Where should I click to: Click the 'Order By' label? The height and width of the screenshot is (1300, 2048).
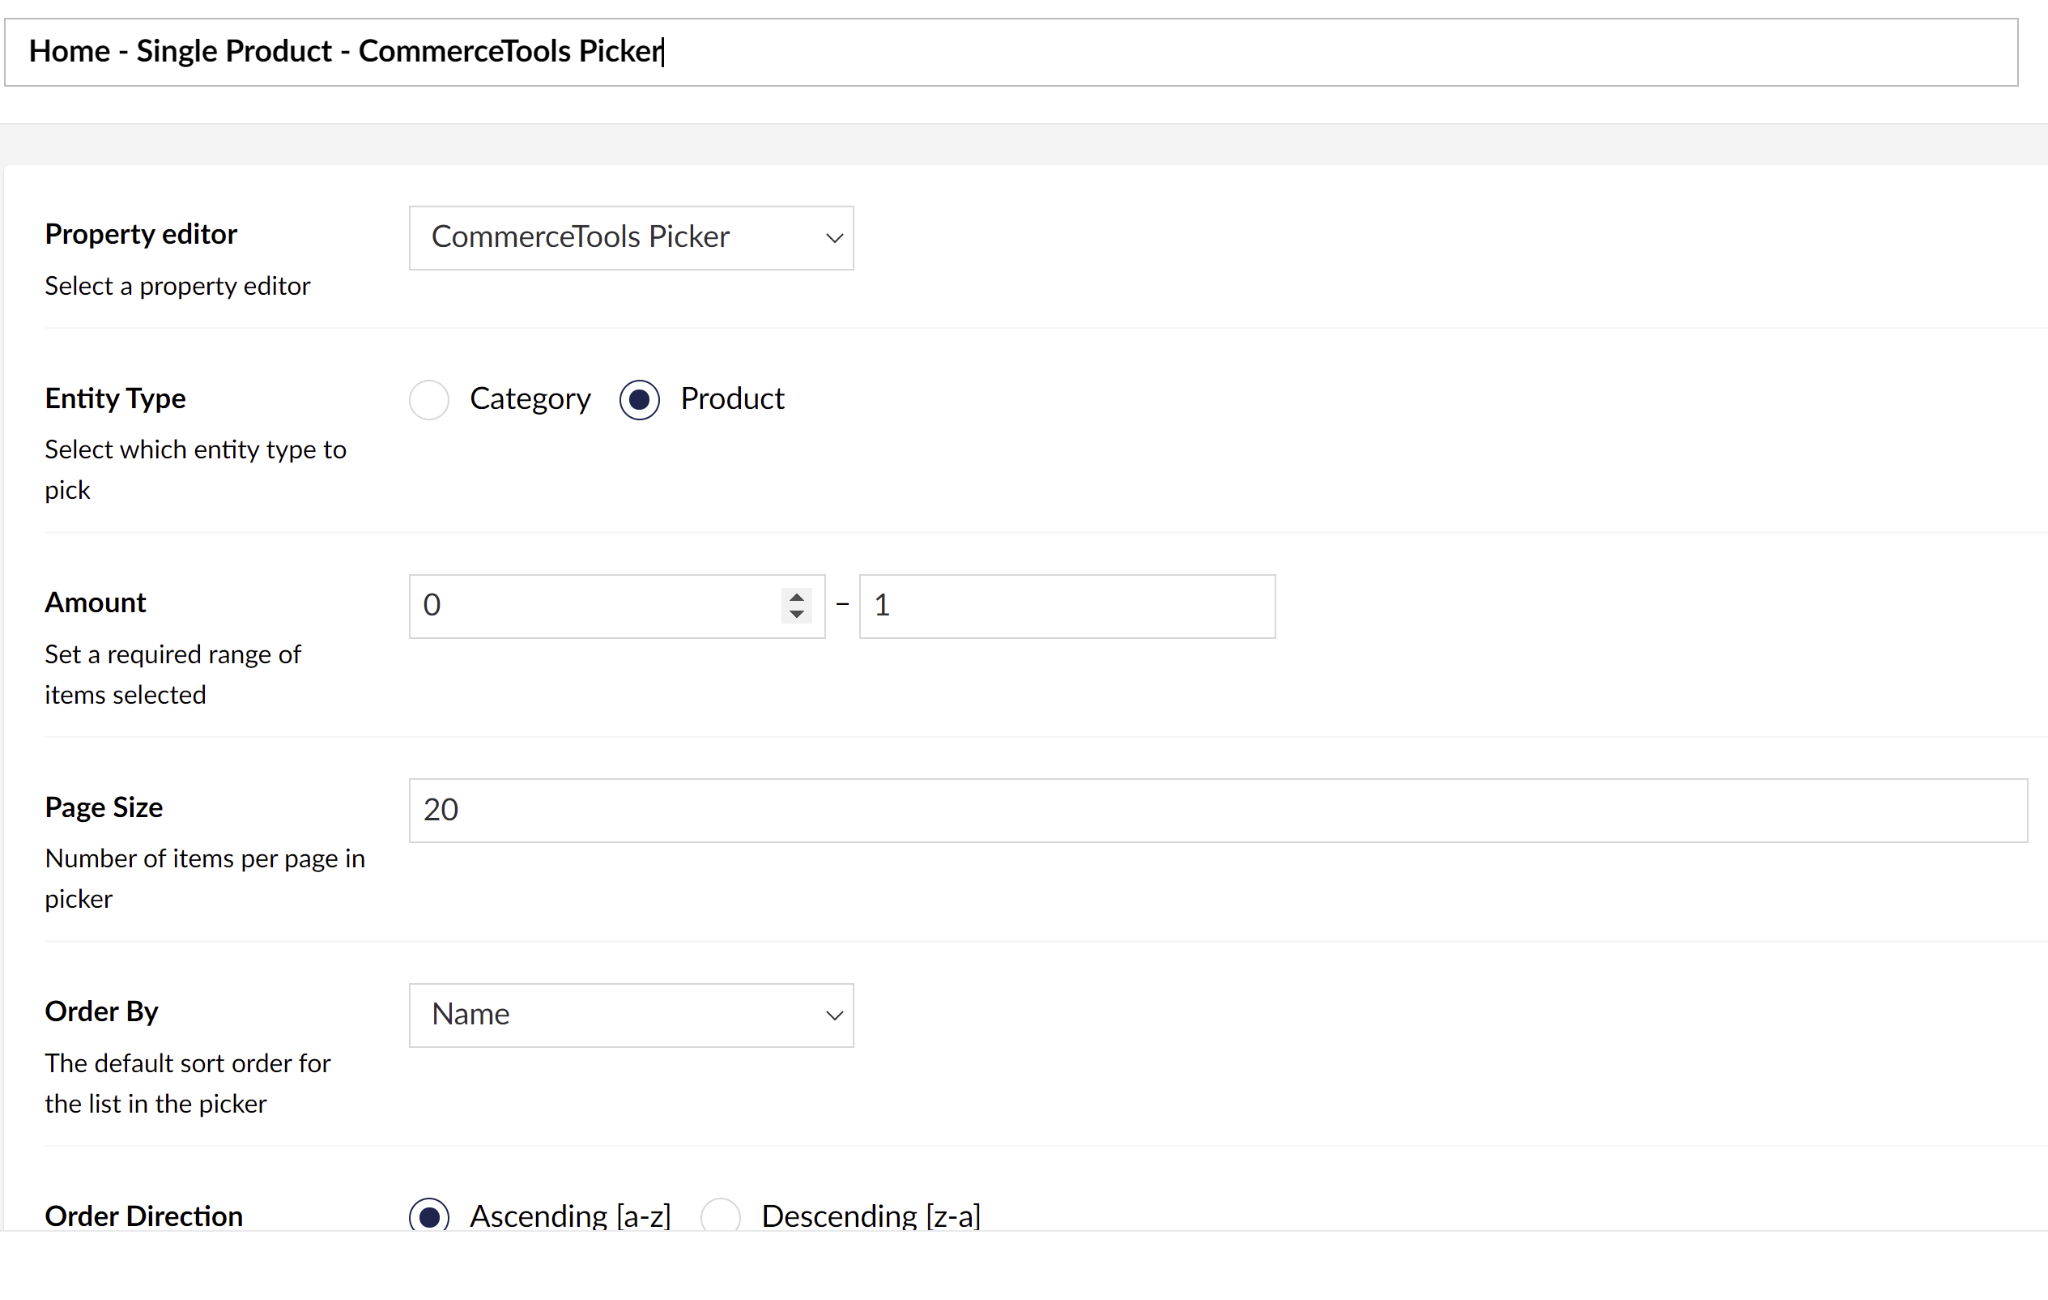tap(102, 1011)
